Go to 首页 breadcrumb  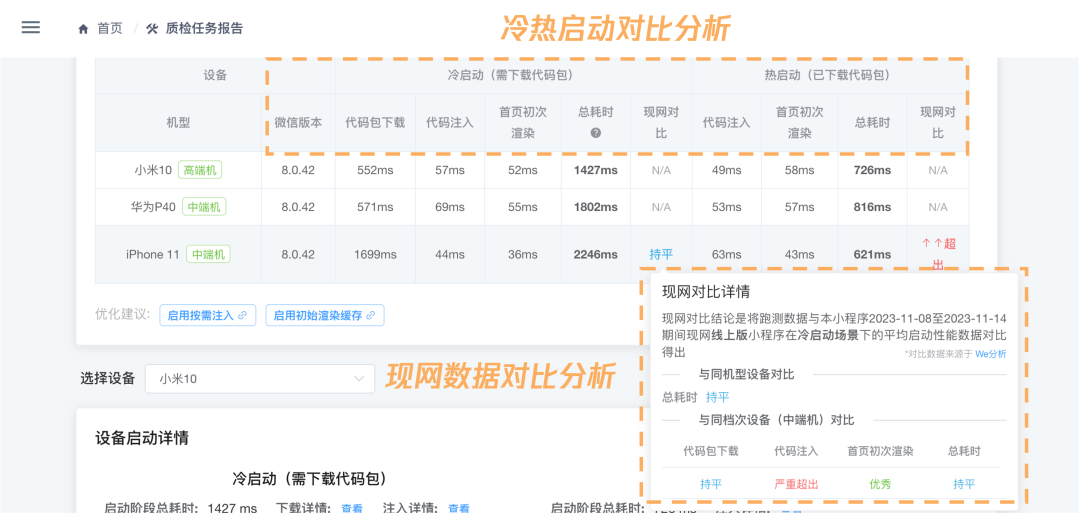tap(110, 29)
